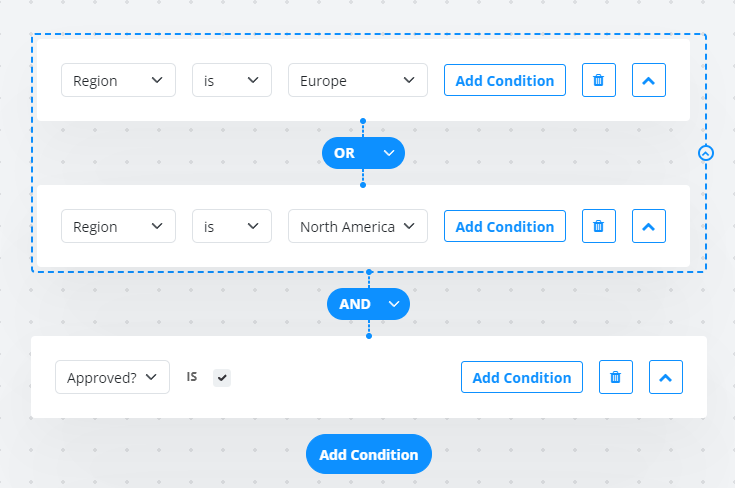Open the OR operator dropdown

point(363,153)
